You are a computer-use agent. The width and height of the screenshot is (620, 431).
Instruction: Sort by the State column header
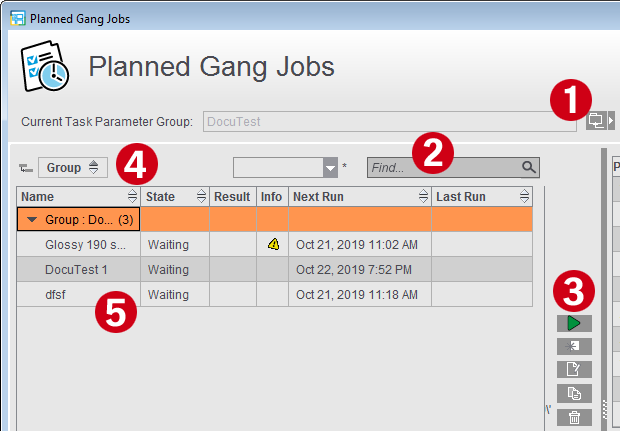tap(170, 197)
